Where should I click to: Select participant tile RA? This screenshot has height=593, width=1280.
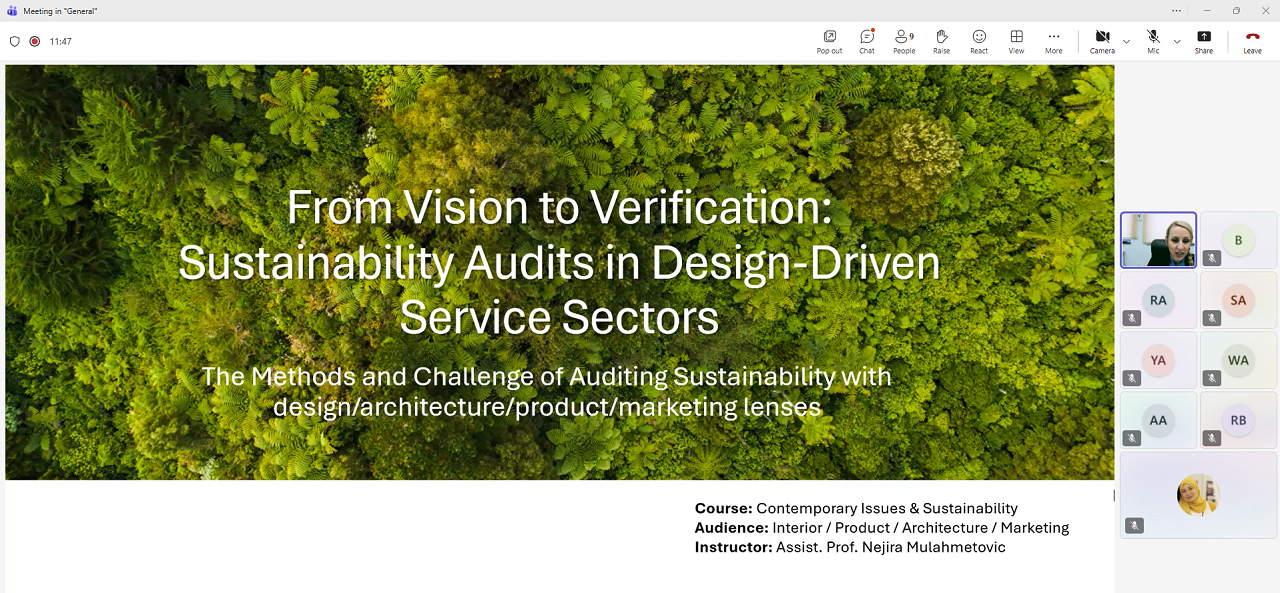coord(1158,300)
